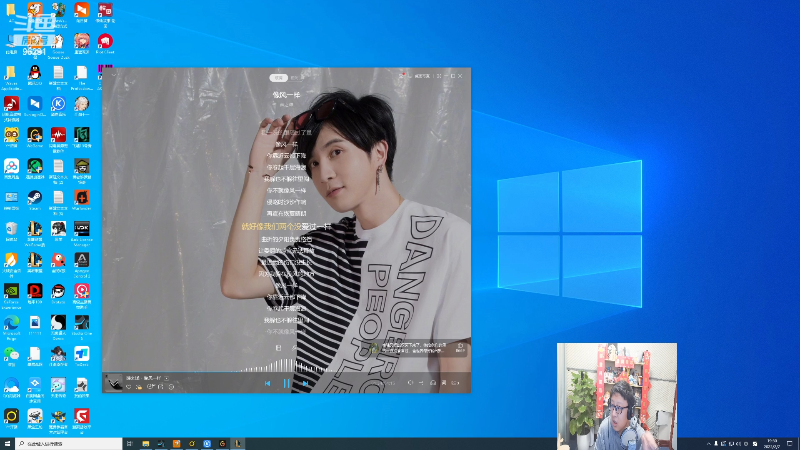Pause the song in the music player
This screenshot has height=450, width=800.
(x=286, y=383)
